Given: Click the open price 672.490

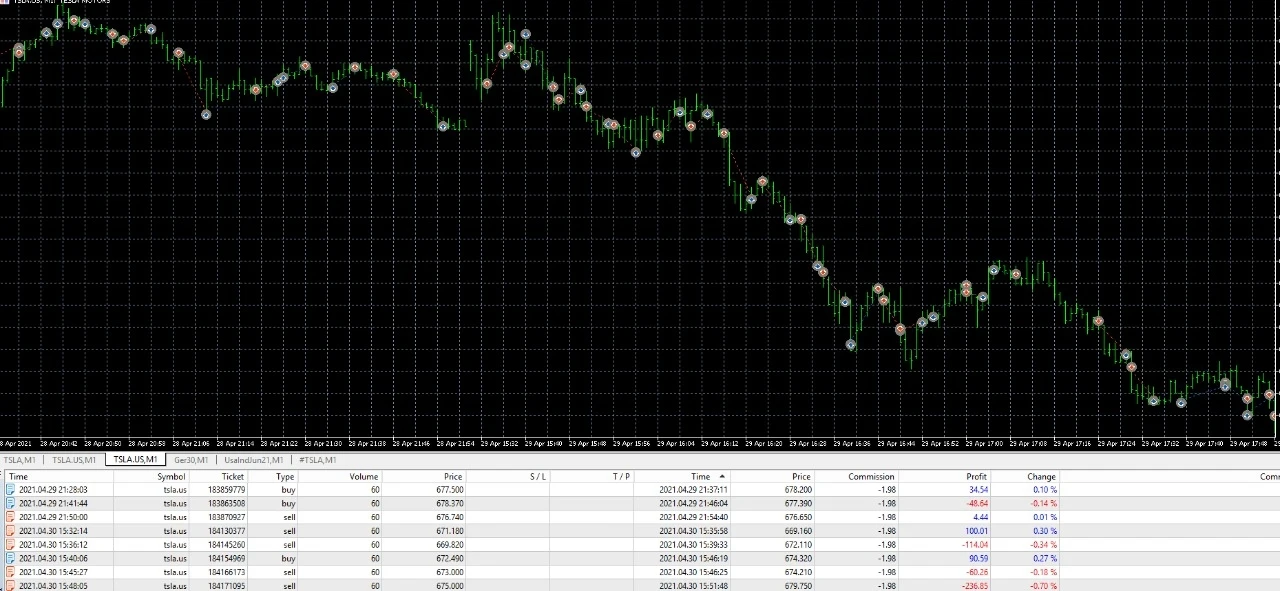Looking at the screenshot, I should [x=450, y=558].
